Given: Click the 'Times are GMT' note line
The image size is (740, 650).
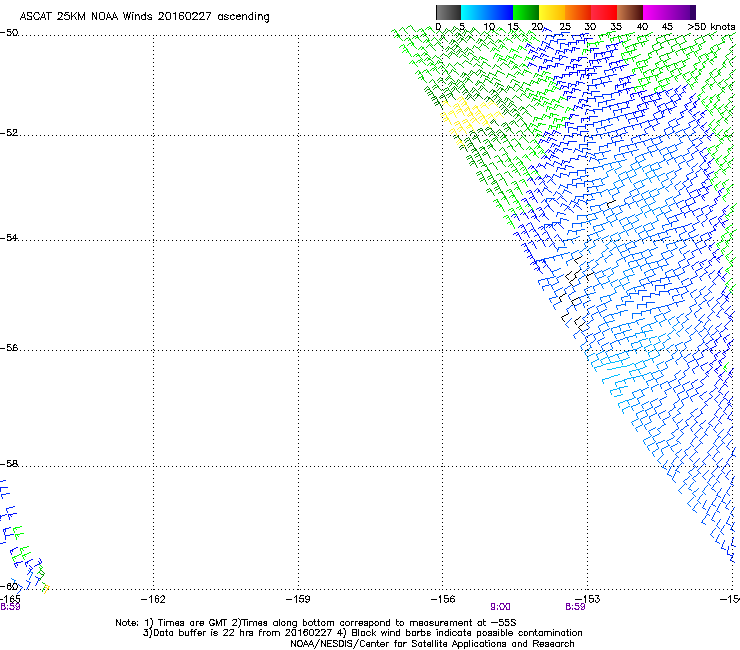Looking at the screenshot, I should tap(316, 623).
